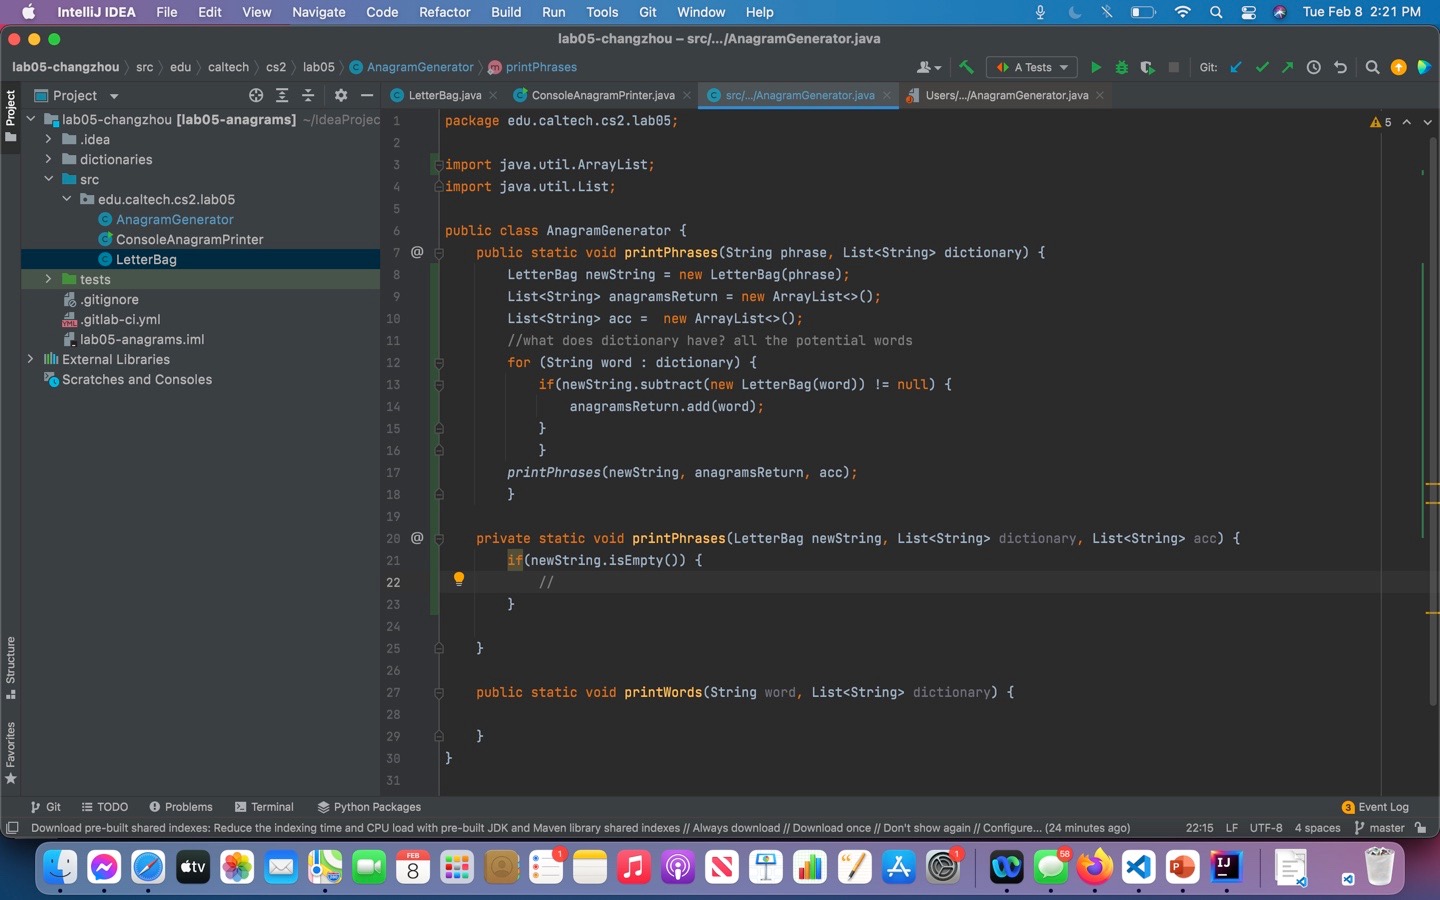Image resolution: width=1440 pixels, height=900 pixels.
Task: Open the Terminal tool window
Action: point(264,807)
